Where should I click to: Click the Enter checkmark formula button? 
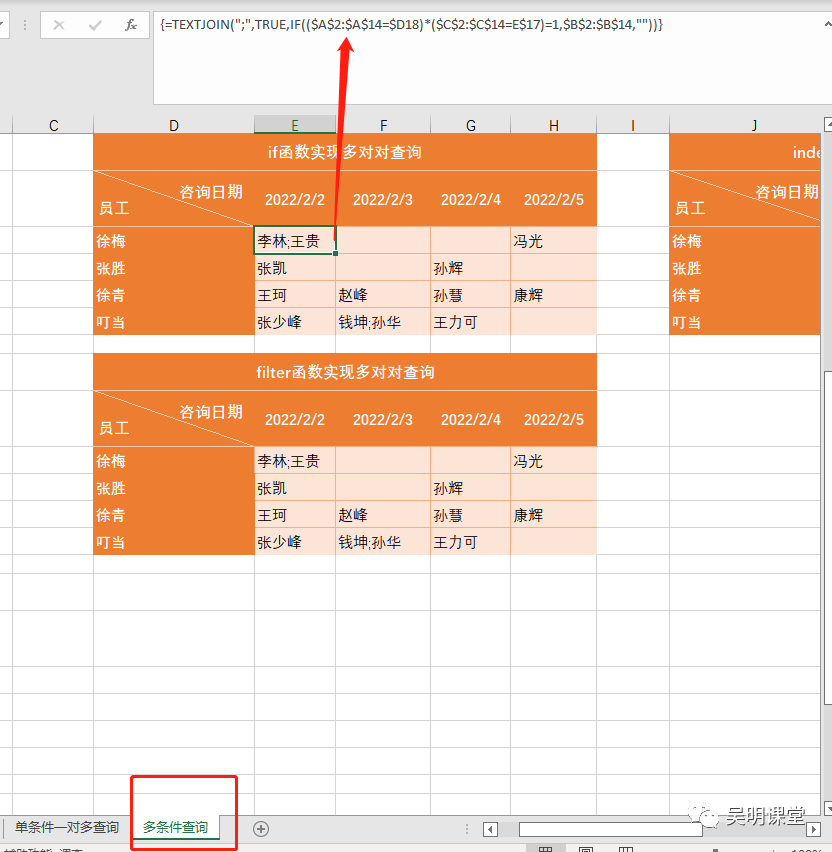[95, 25]
